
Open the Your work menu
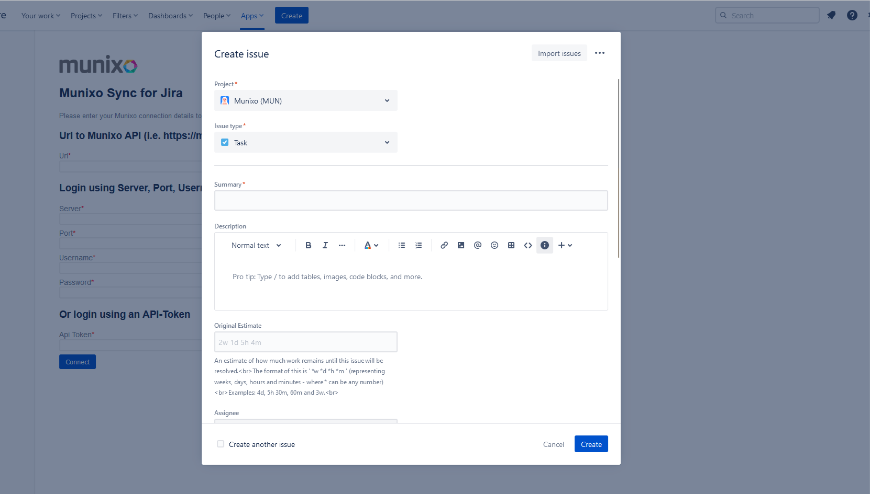coord(41,16)
